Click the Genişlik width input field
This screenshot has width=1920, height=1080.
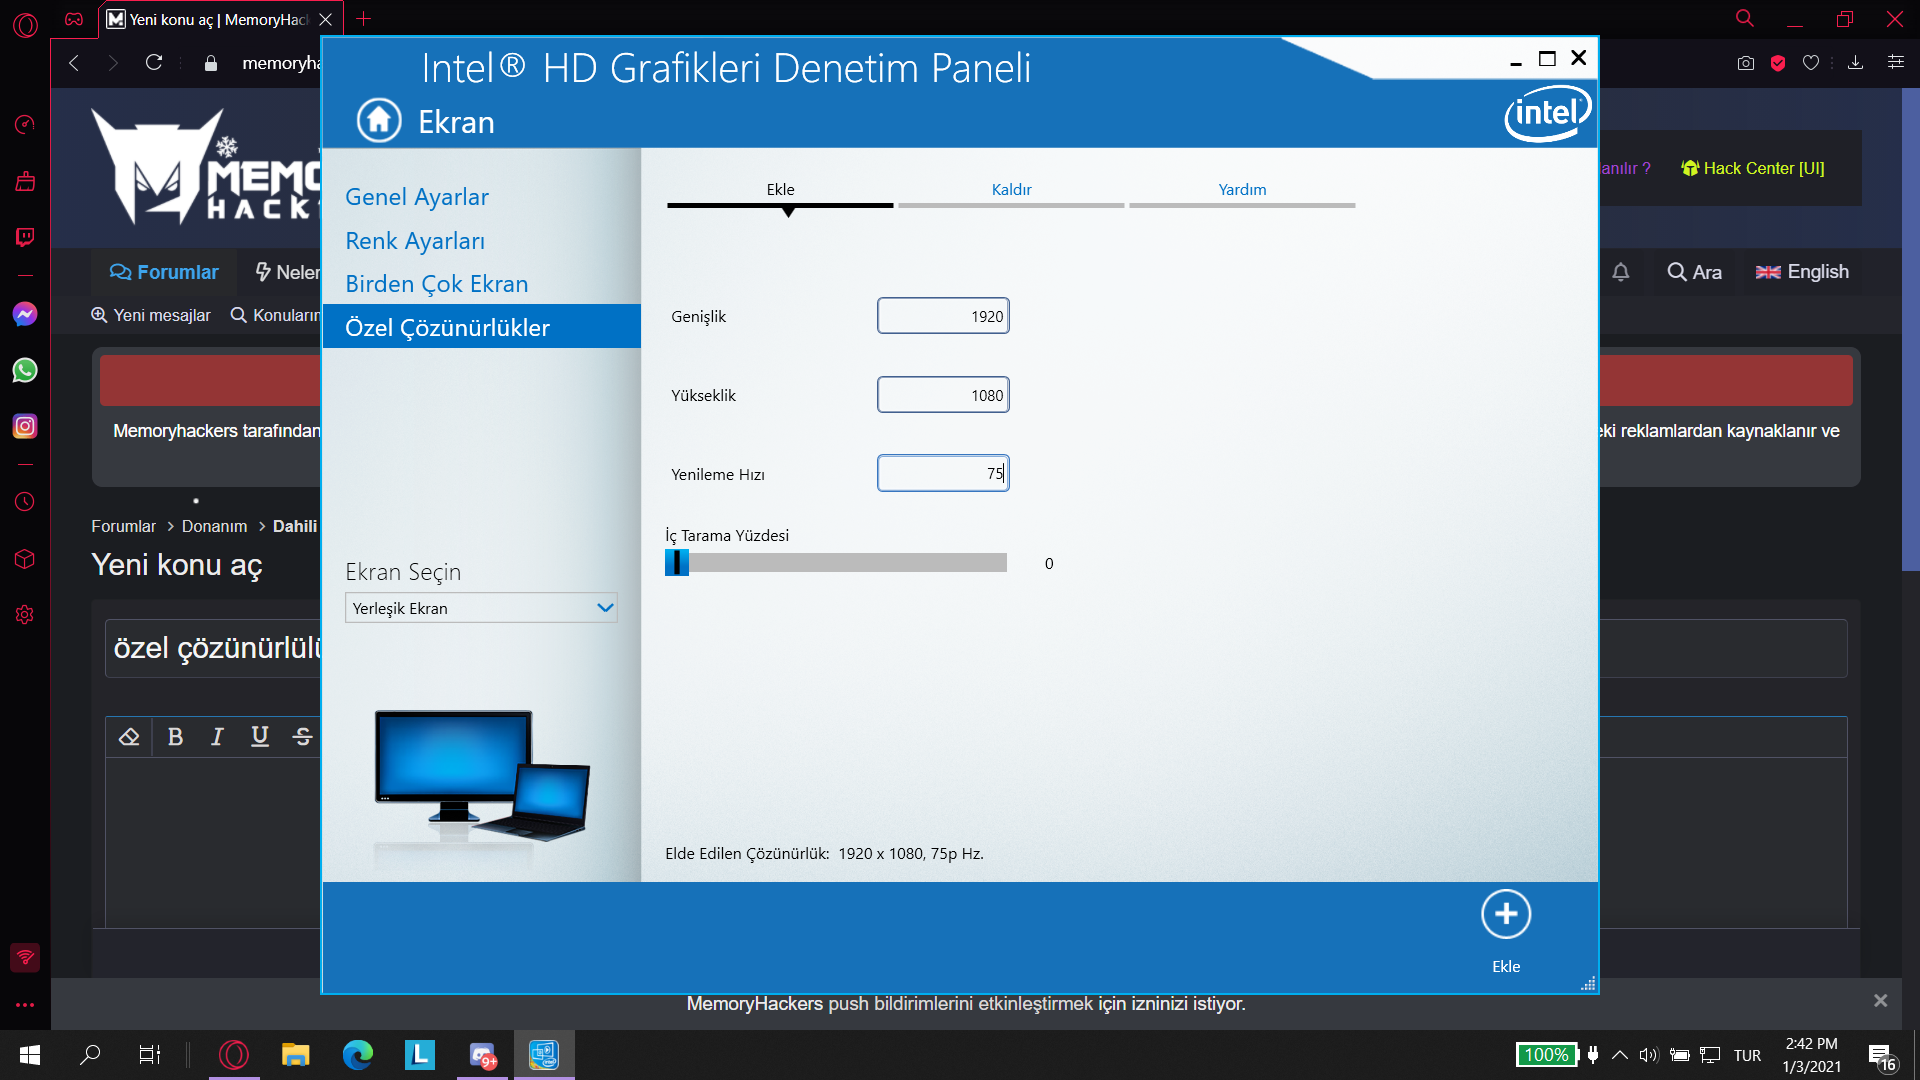pos(943,316)
